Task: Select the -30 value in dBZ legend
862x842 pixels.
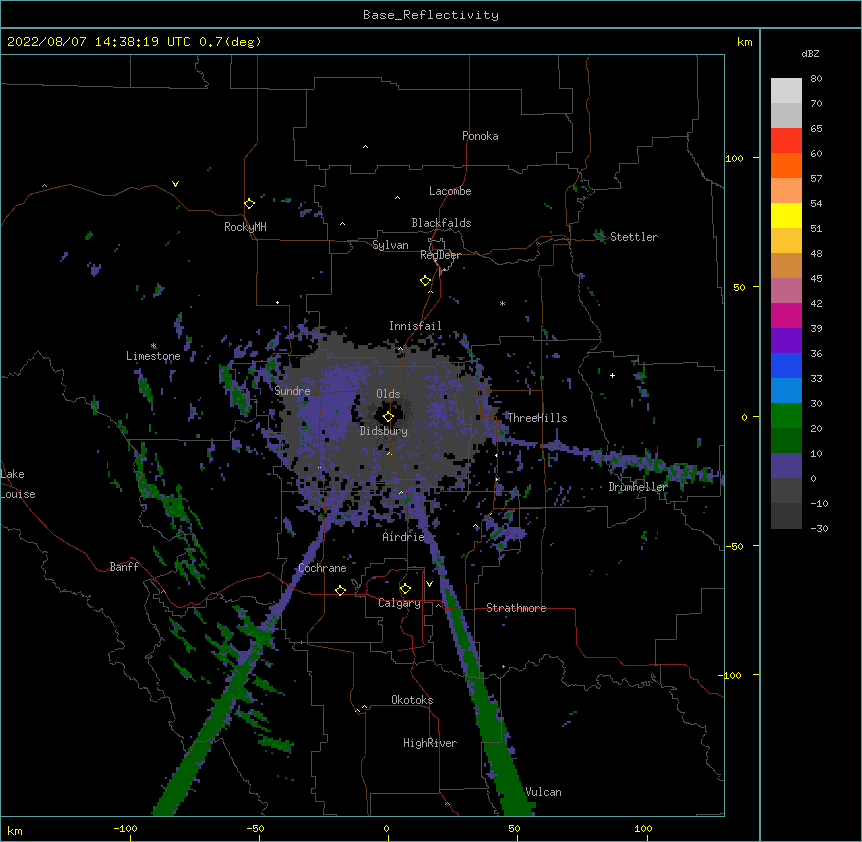Action: (x=819, y=529)
